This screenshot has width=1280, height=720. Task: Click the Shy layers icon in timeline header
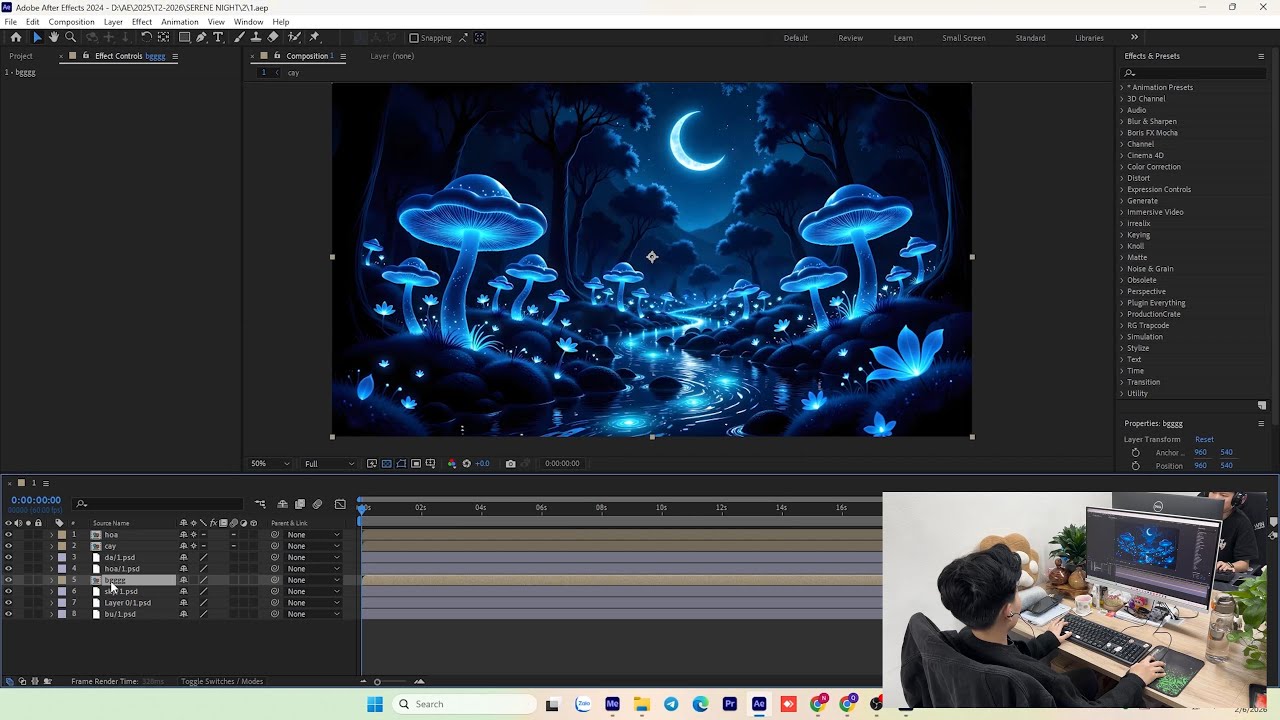tap(283, 504)
